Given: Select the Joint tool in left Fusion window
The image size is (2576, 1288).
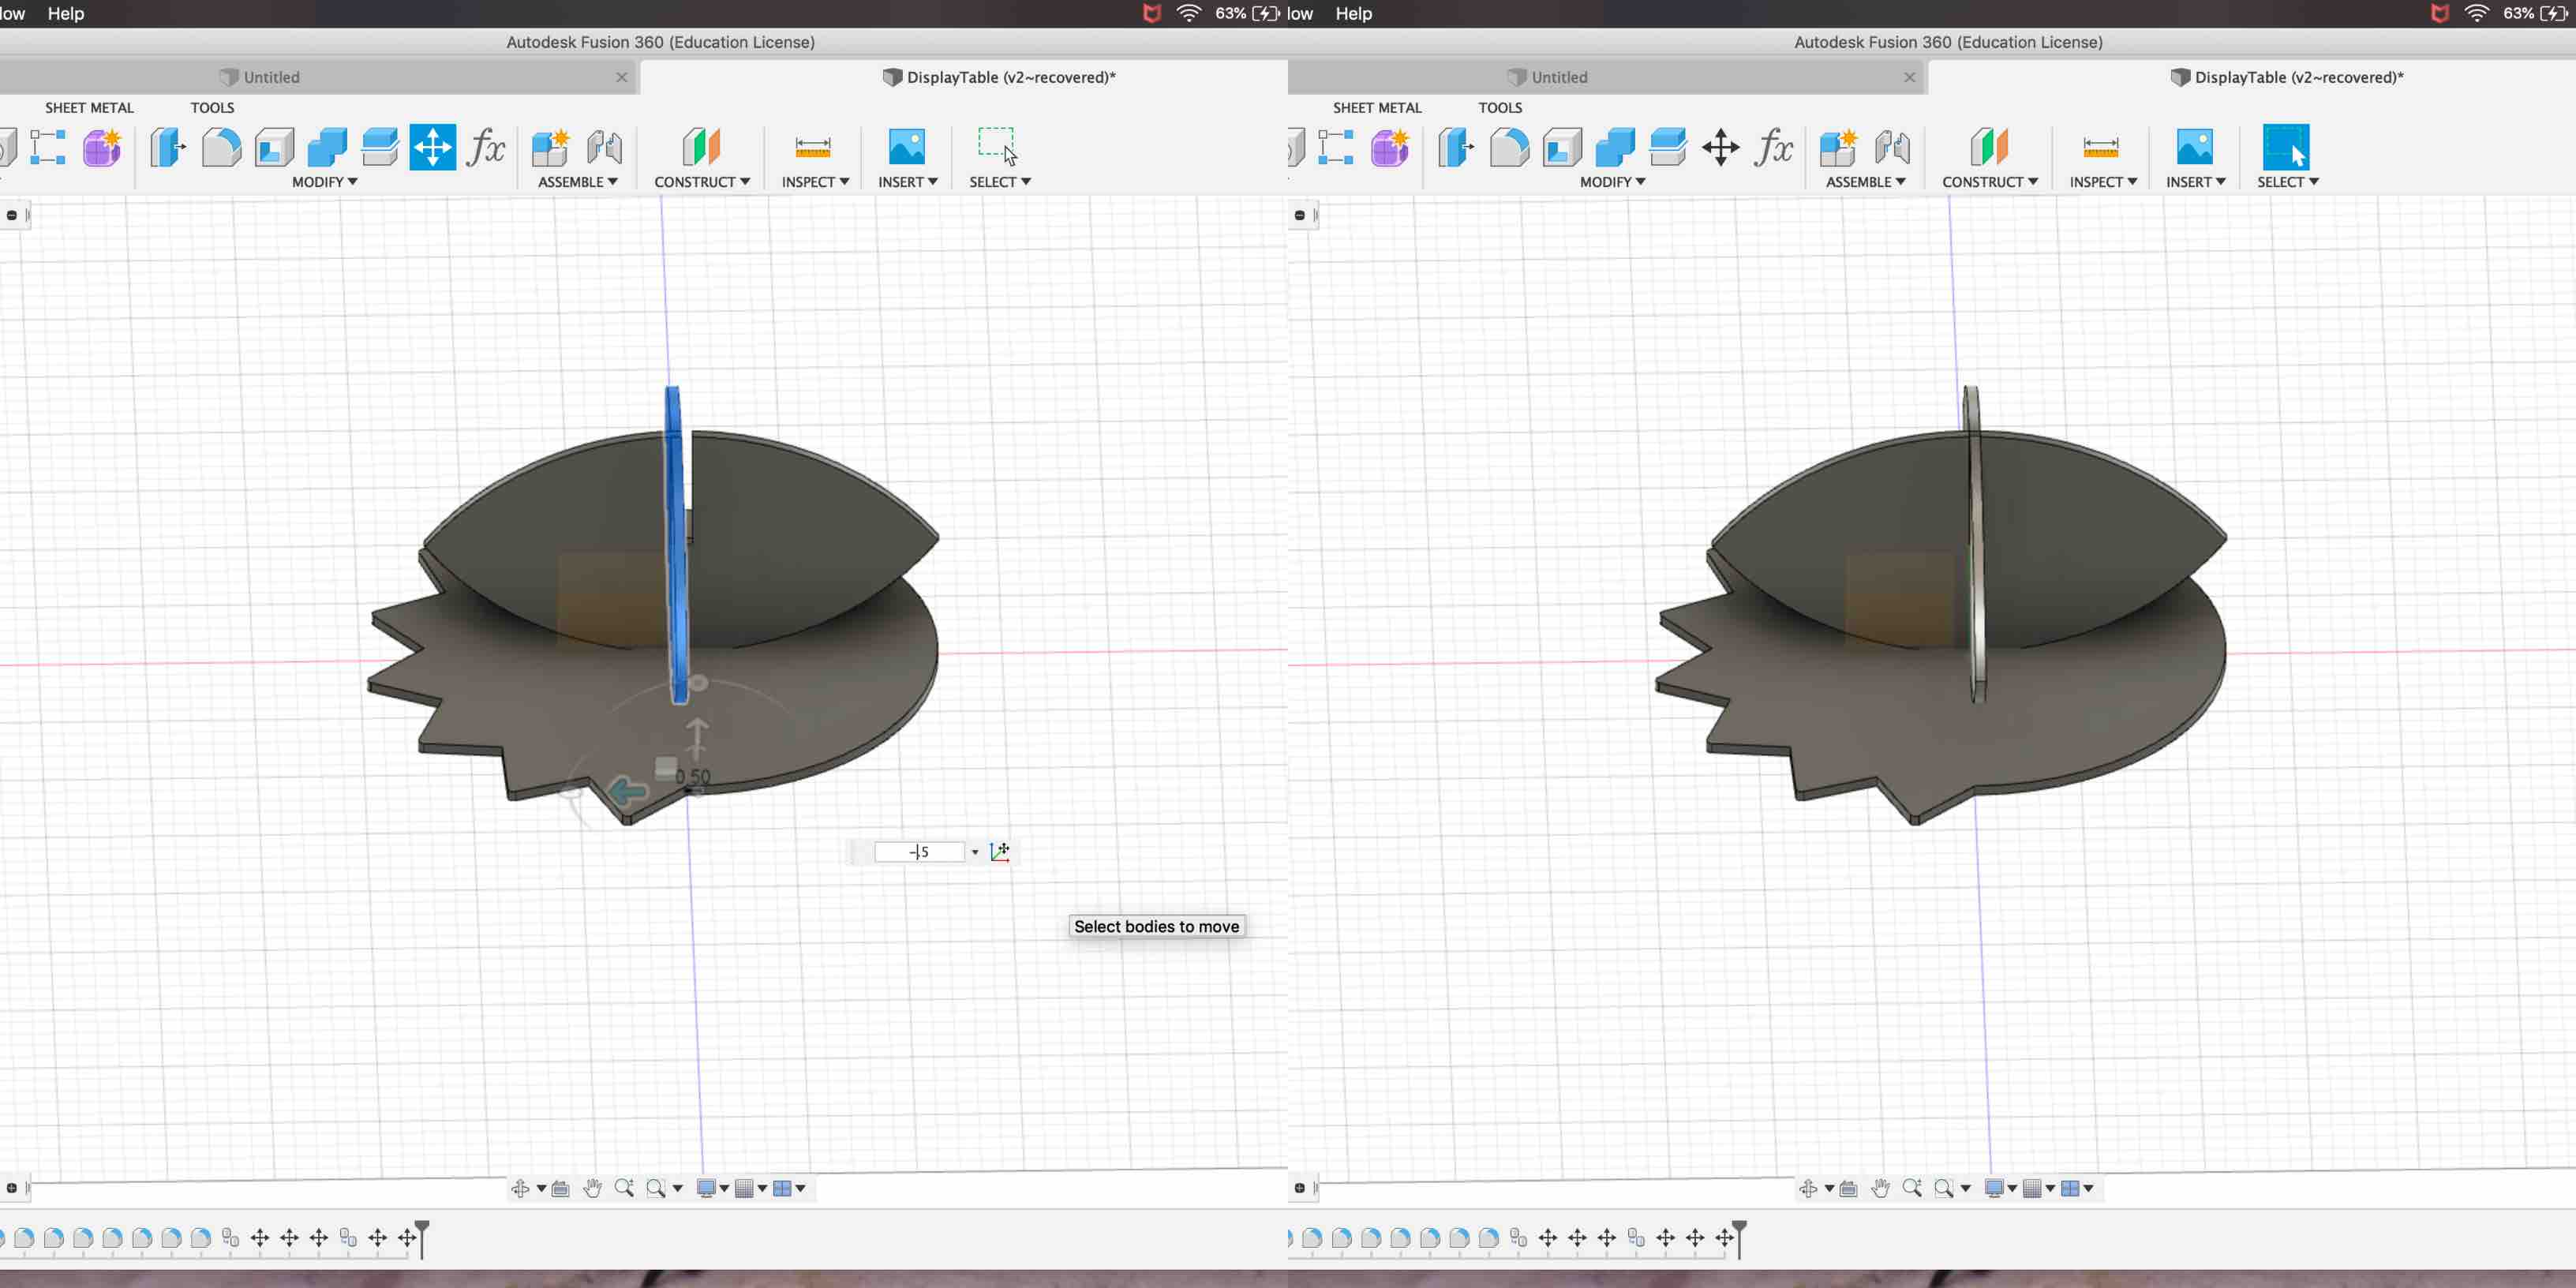Looking at the screenshot, I should click(x=604, y=148).
